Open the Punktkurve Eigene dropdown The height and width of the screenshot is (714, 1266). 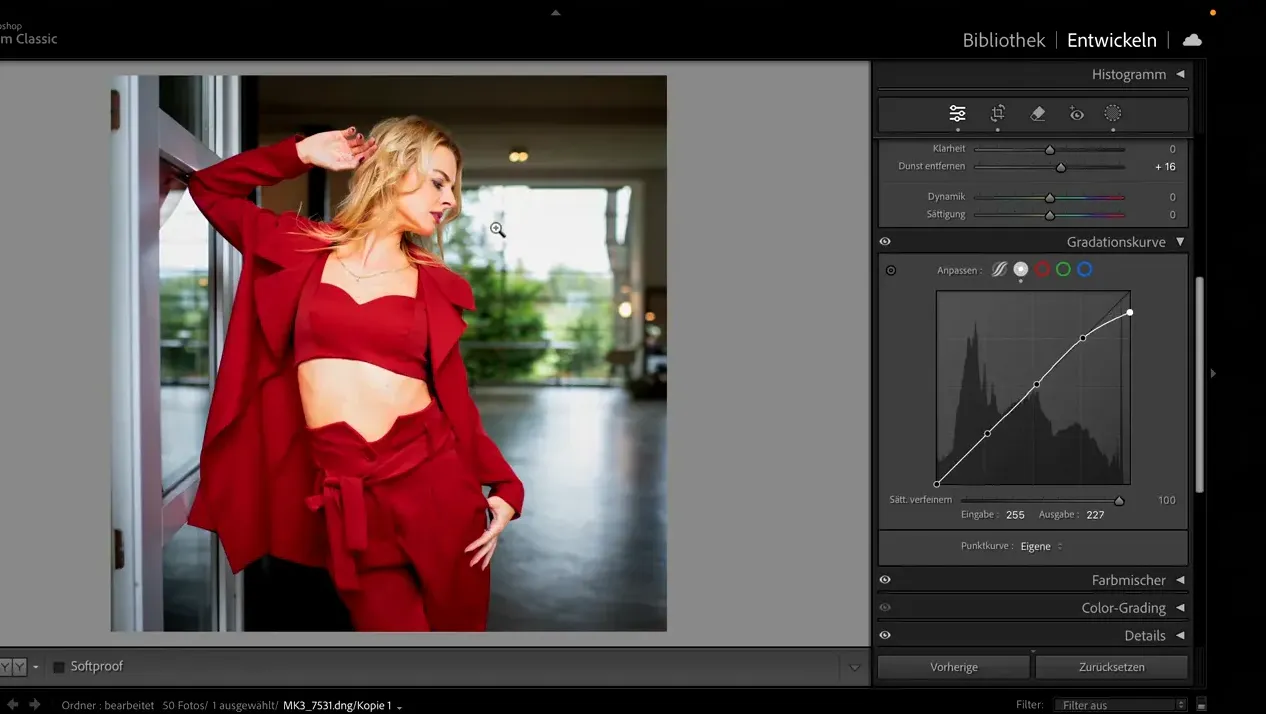tap(1038, 546)
